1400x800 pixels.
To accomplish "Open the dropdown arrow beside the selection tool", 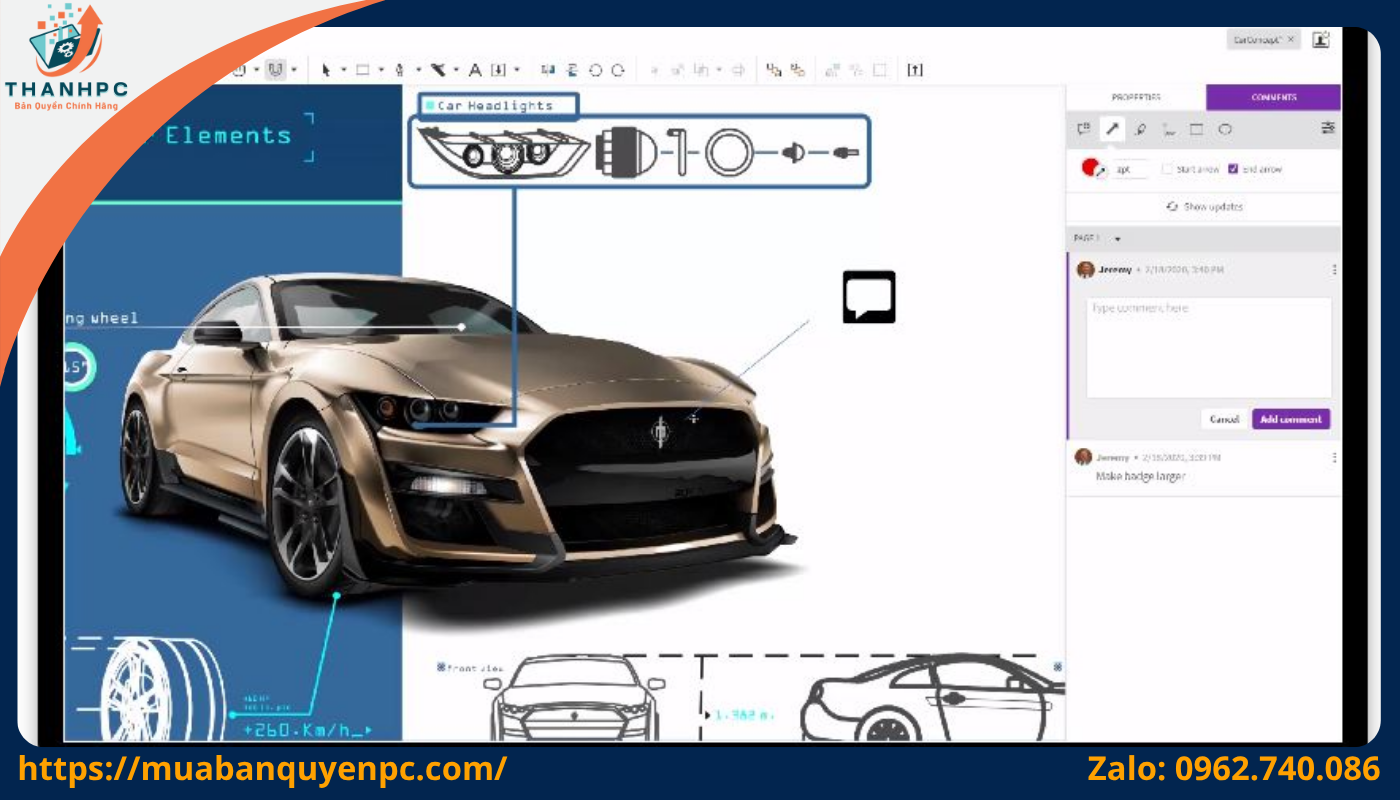I will point(343,70).
